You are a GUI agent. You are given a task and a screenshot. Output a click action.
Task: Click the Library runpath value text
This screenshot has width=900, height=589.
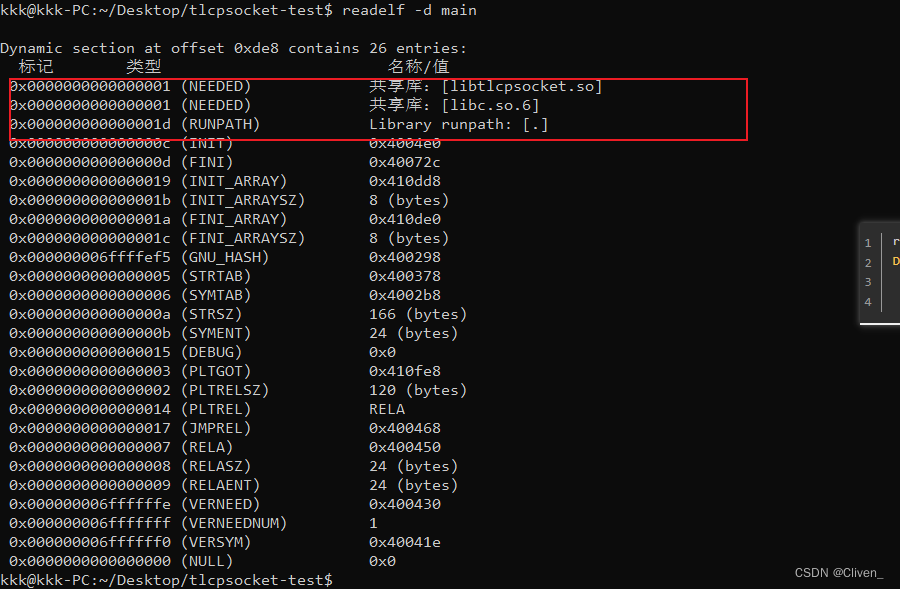pyautogui.click(x=459, y=124)
